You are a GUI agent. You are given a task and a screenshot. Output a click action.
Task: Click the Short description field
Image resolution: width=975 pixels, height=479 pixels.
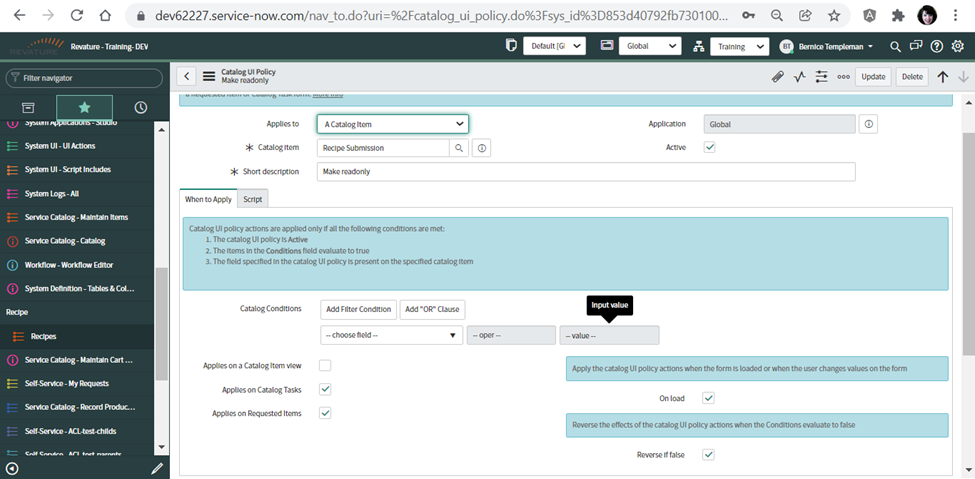[x=586, y=172]
